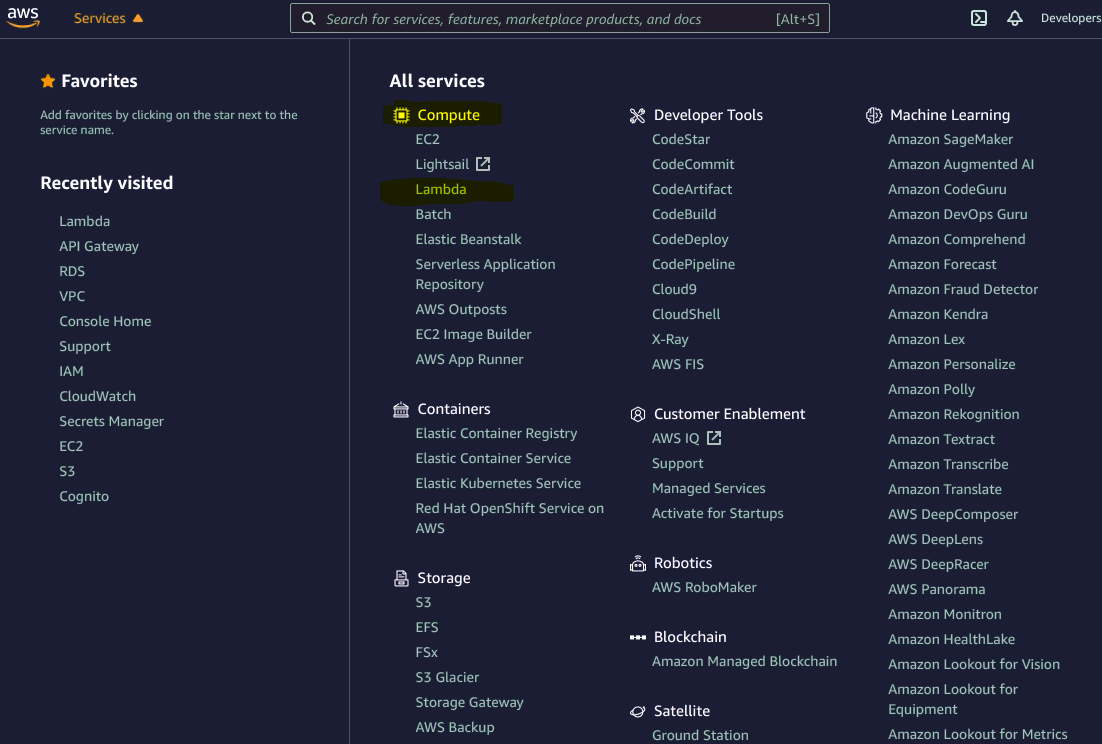Click the Storage category icon
The image size is (1102, 744).
(x=401, y=578)
